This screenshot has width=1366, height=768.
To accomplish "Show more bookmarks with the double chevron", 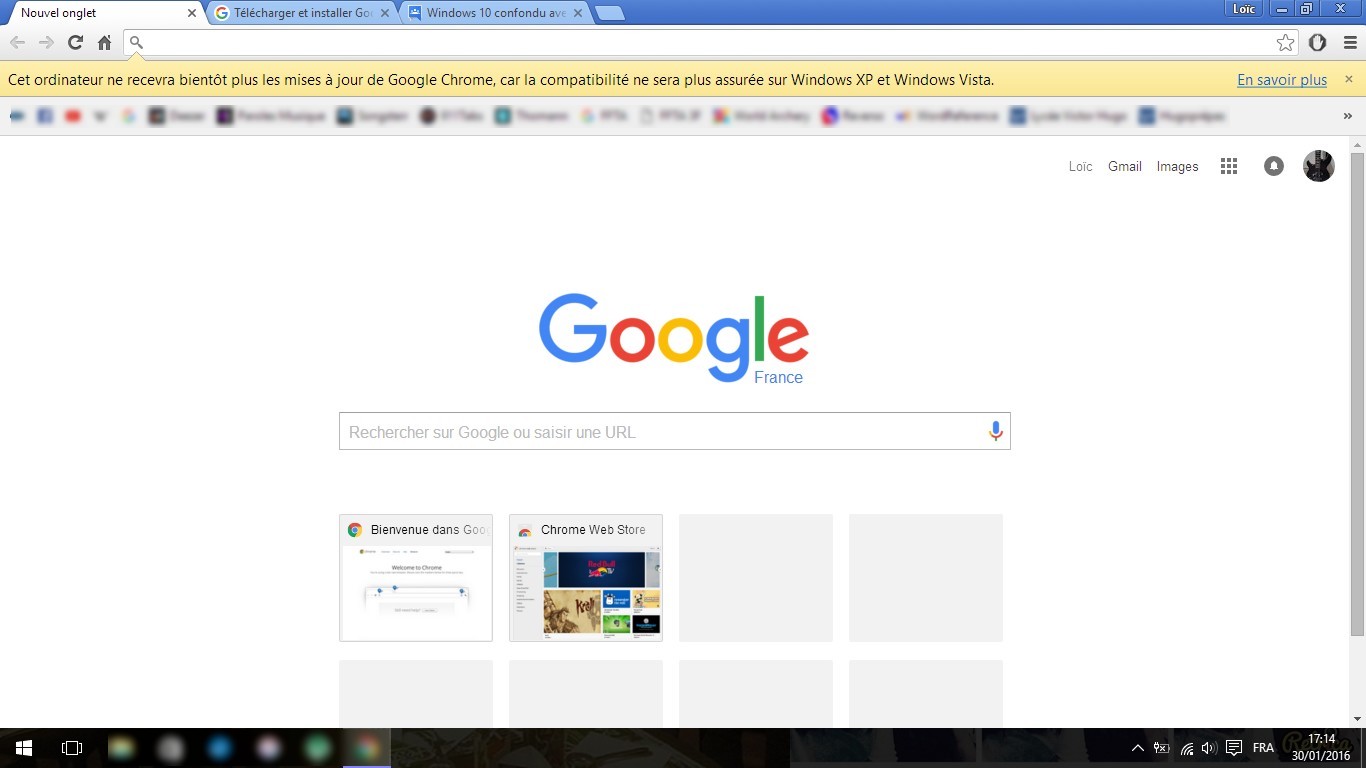I will [1348, 116].
